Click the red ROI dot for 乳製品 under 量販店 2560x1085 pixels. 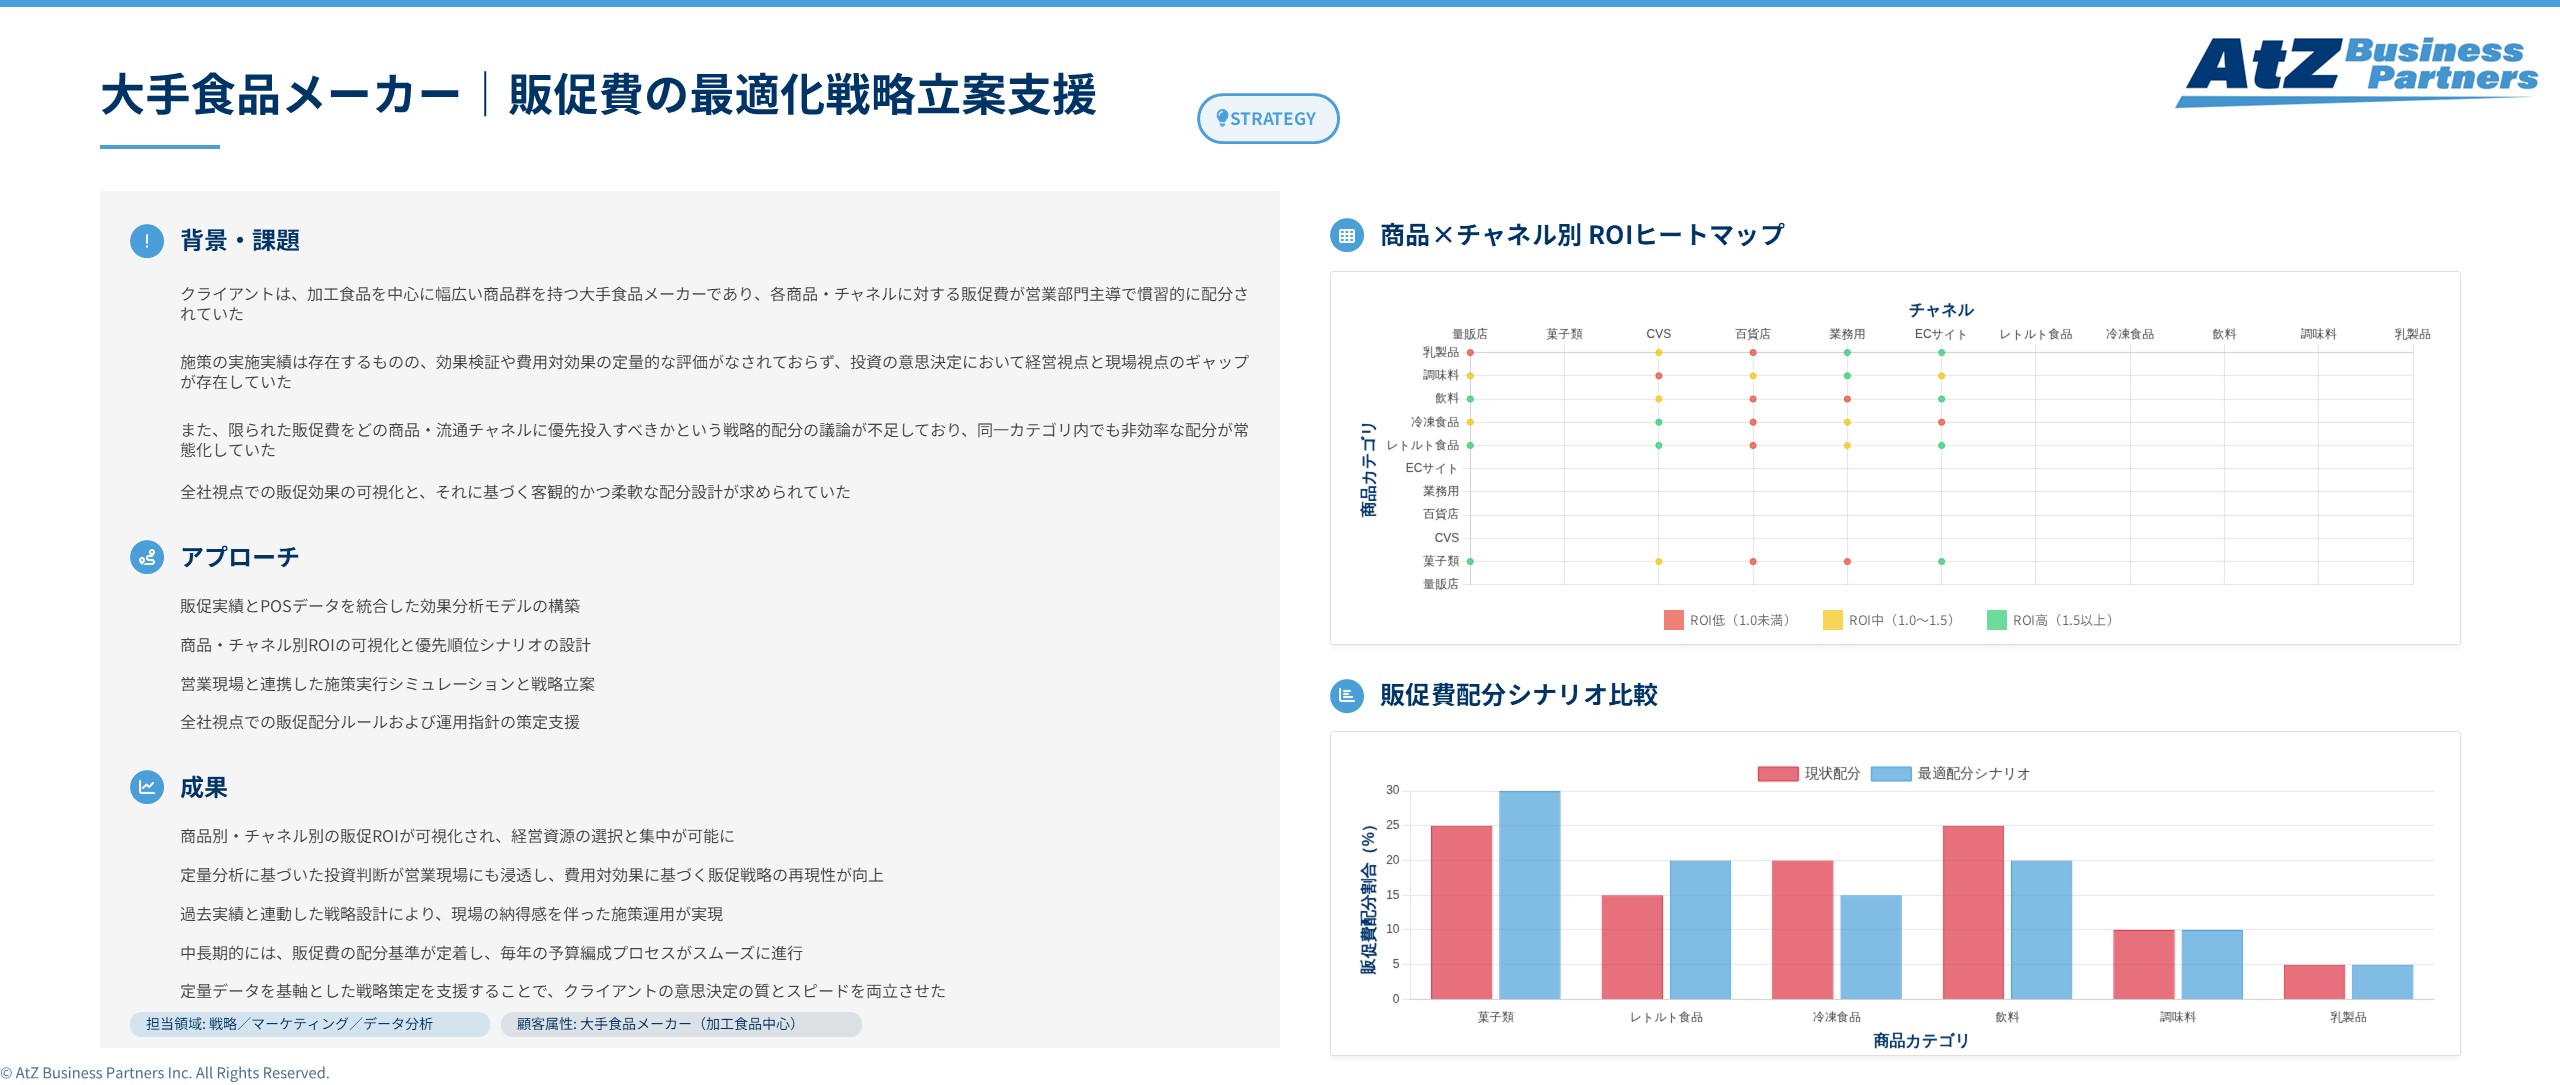pyautogui.click(x=1470, y=352)
